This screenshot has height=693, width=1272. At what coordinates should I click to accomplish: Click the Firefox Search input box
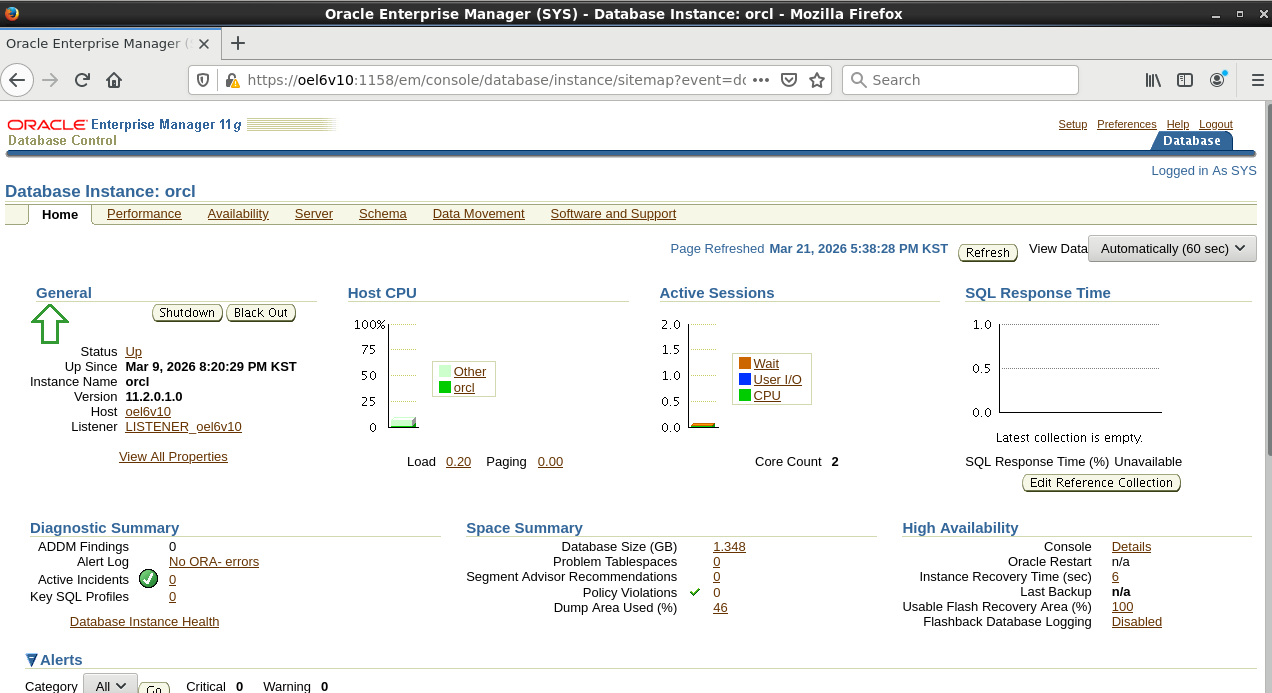pyautogui.click(x=960, y=80)
